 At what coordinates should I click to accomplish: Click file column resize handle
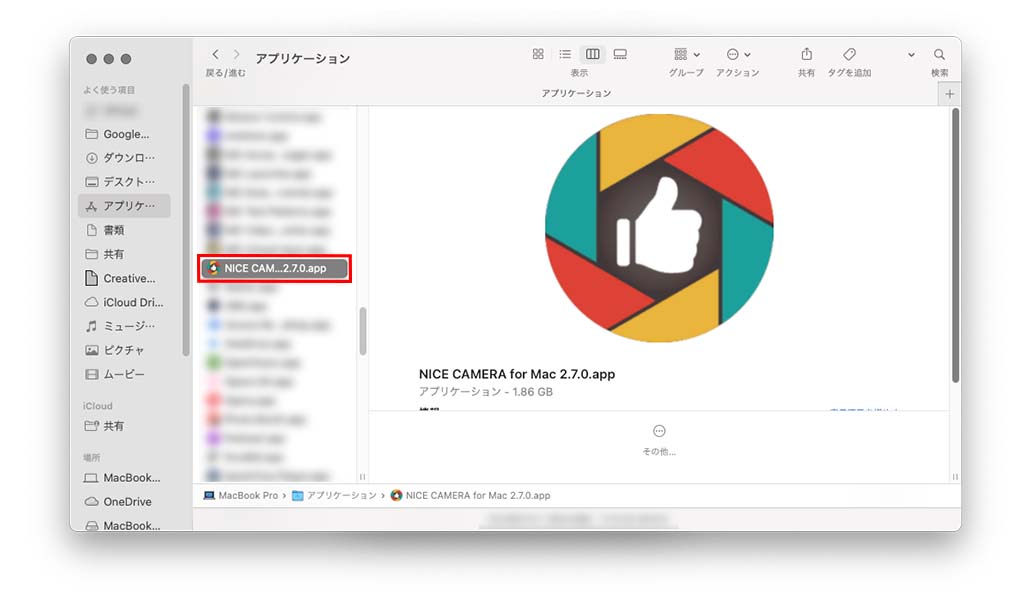pos(362,476)
